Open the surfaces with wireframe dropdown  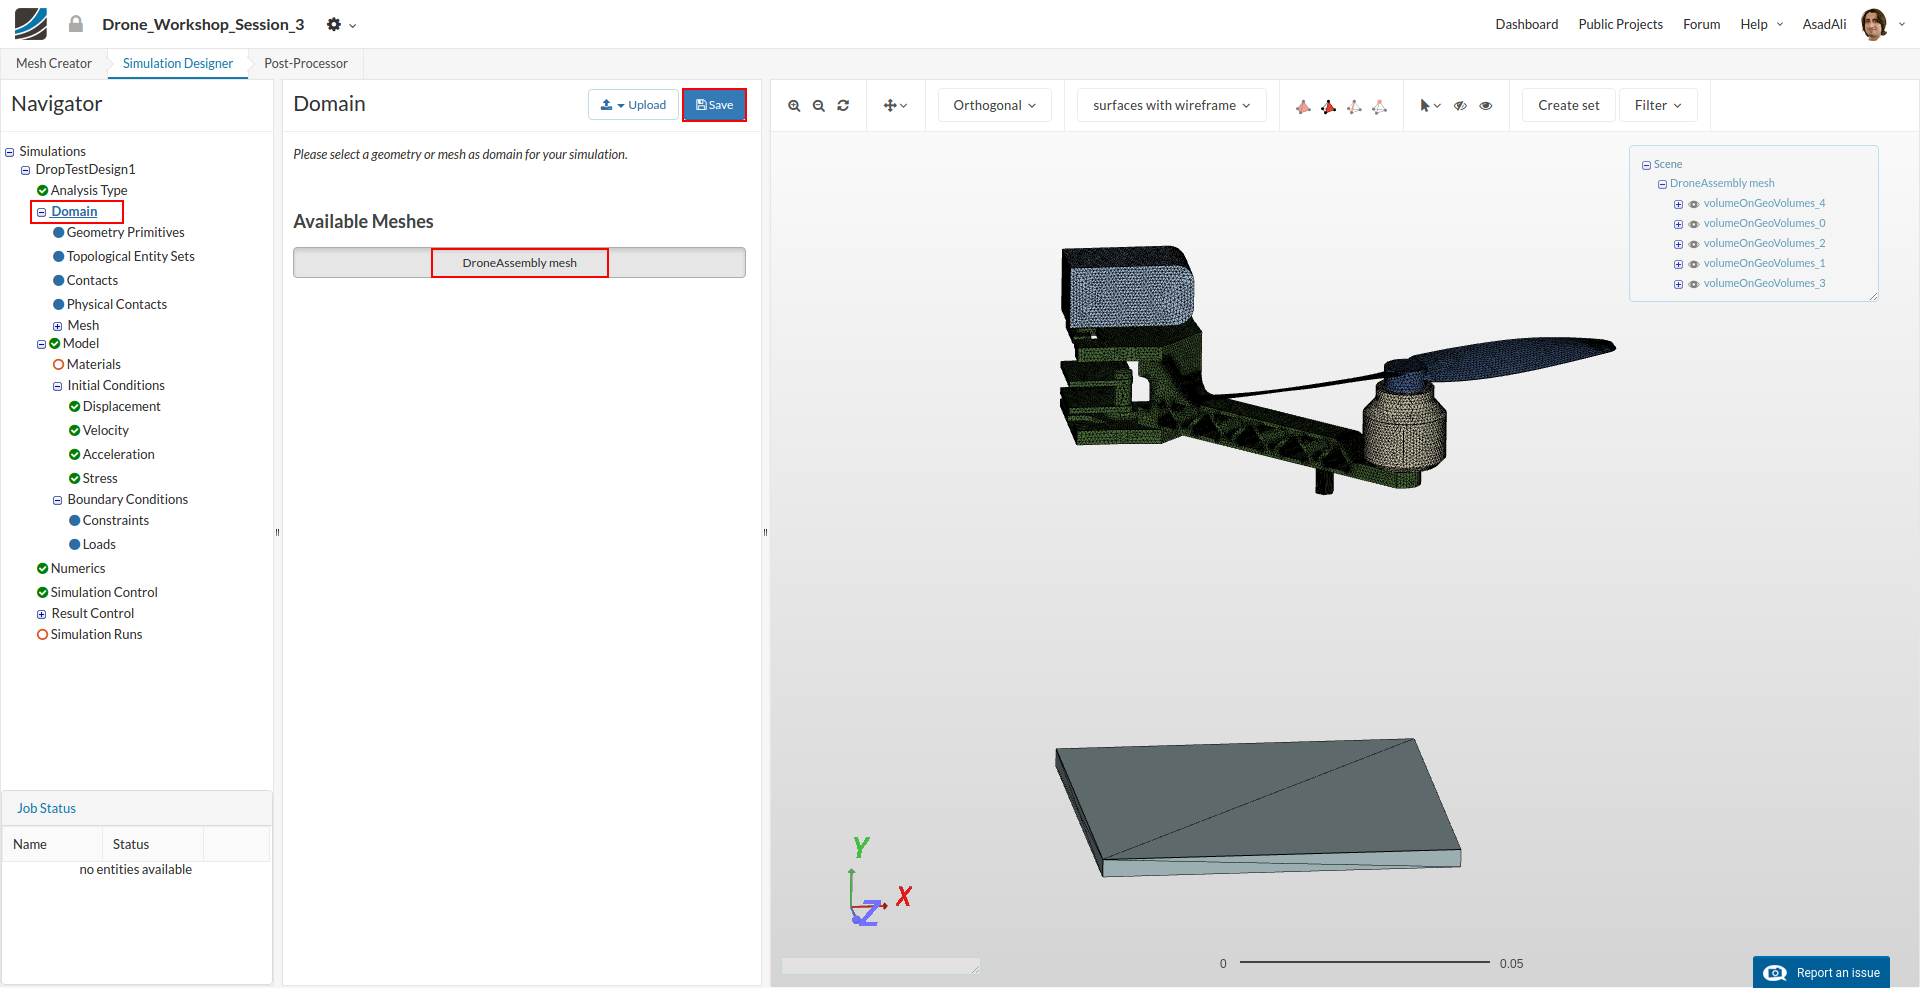click(x=1171, y=105)
